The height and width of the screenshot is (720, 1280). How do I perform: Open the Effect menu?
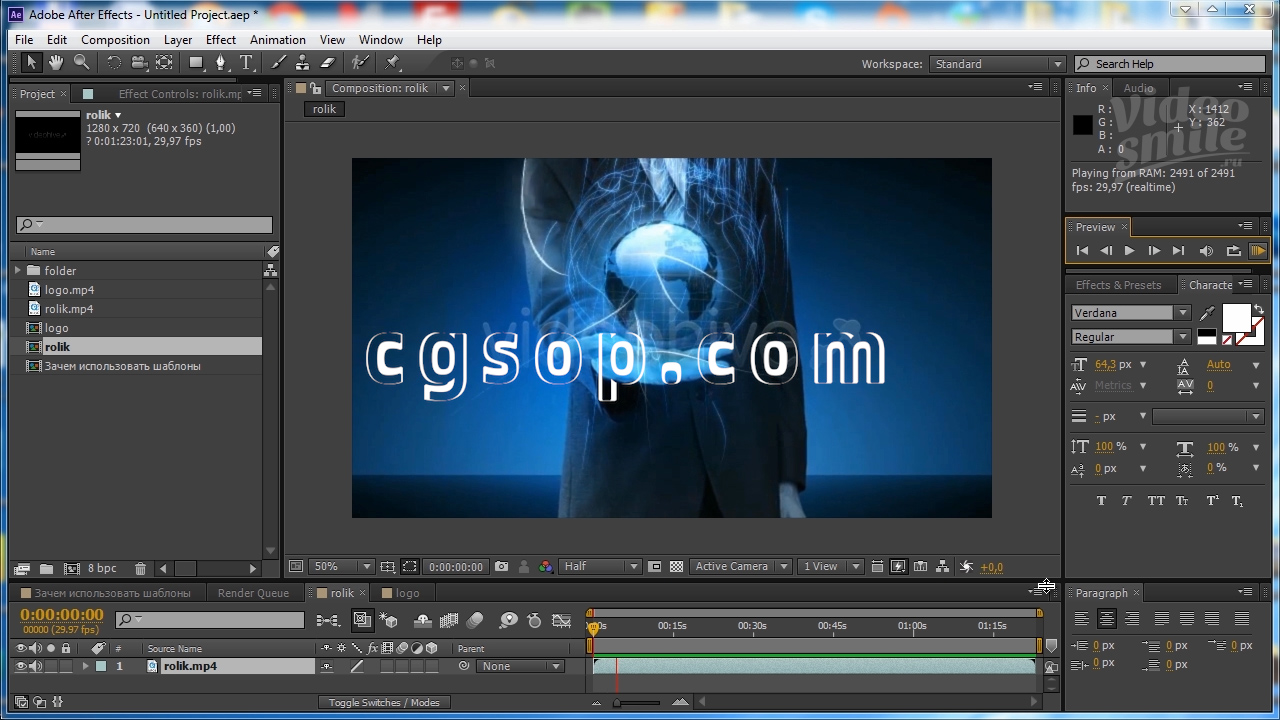pyautogui.click(x=221, y=40)
